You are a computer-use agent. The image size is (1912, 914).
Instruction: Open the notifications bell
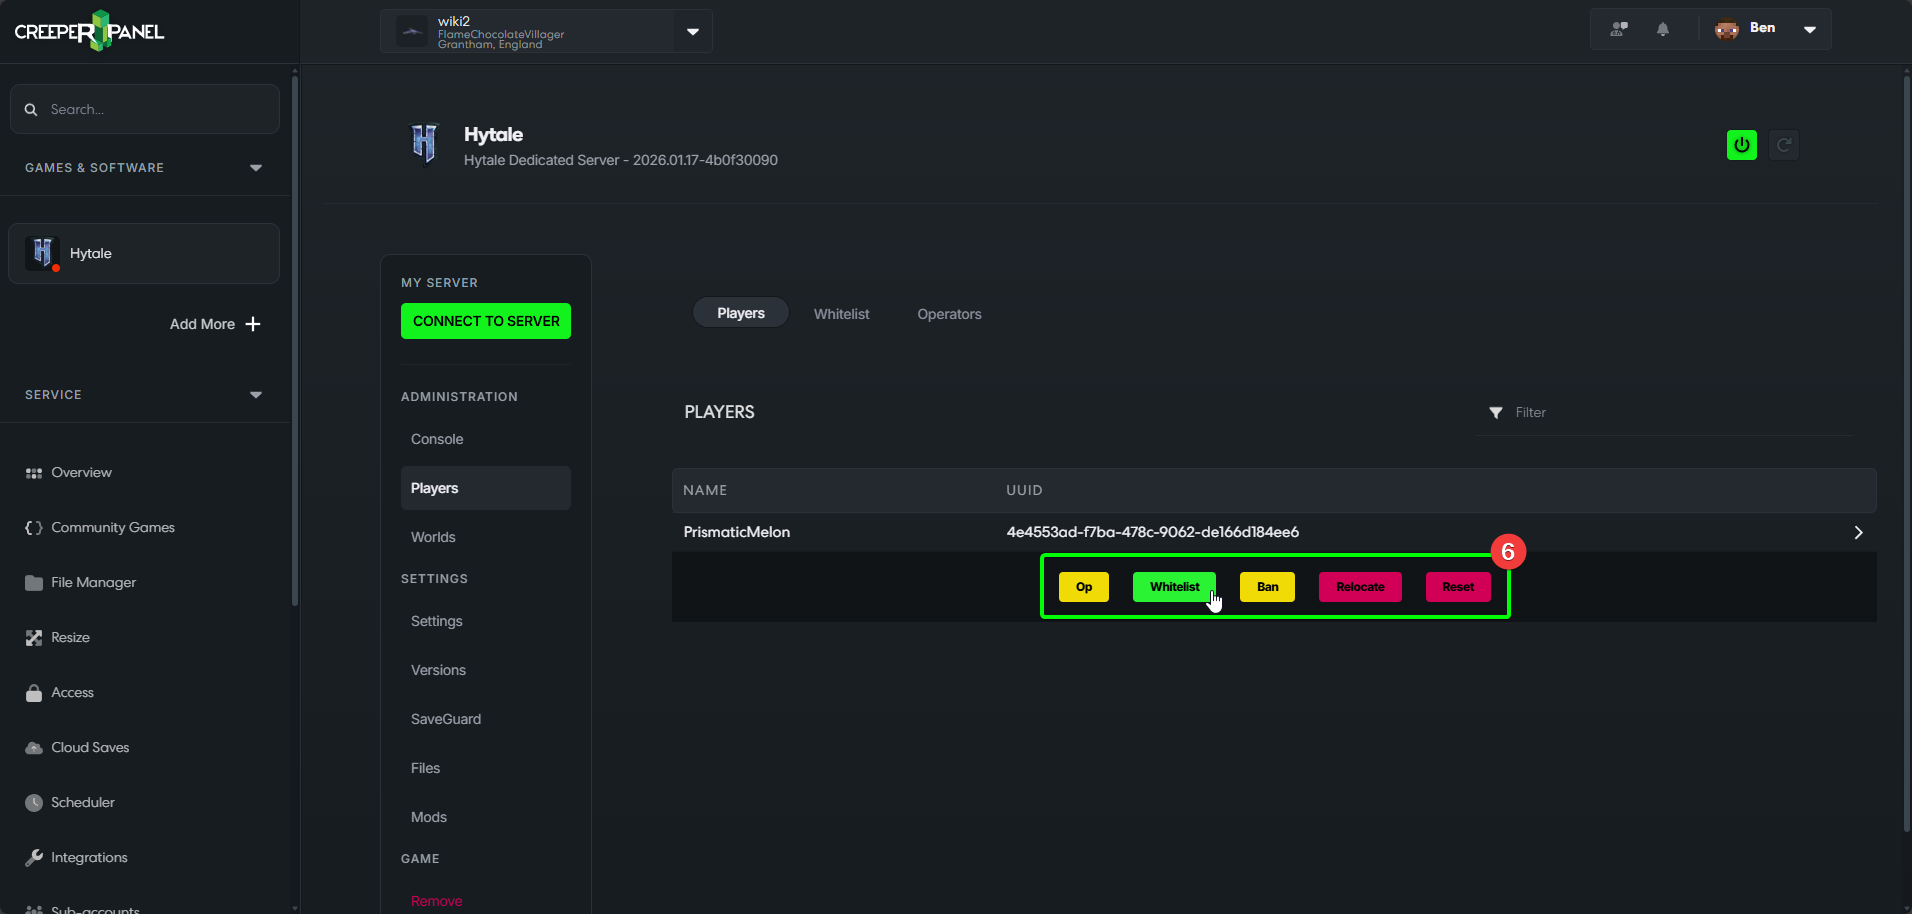click(x=1662, y=29)
